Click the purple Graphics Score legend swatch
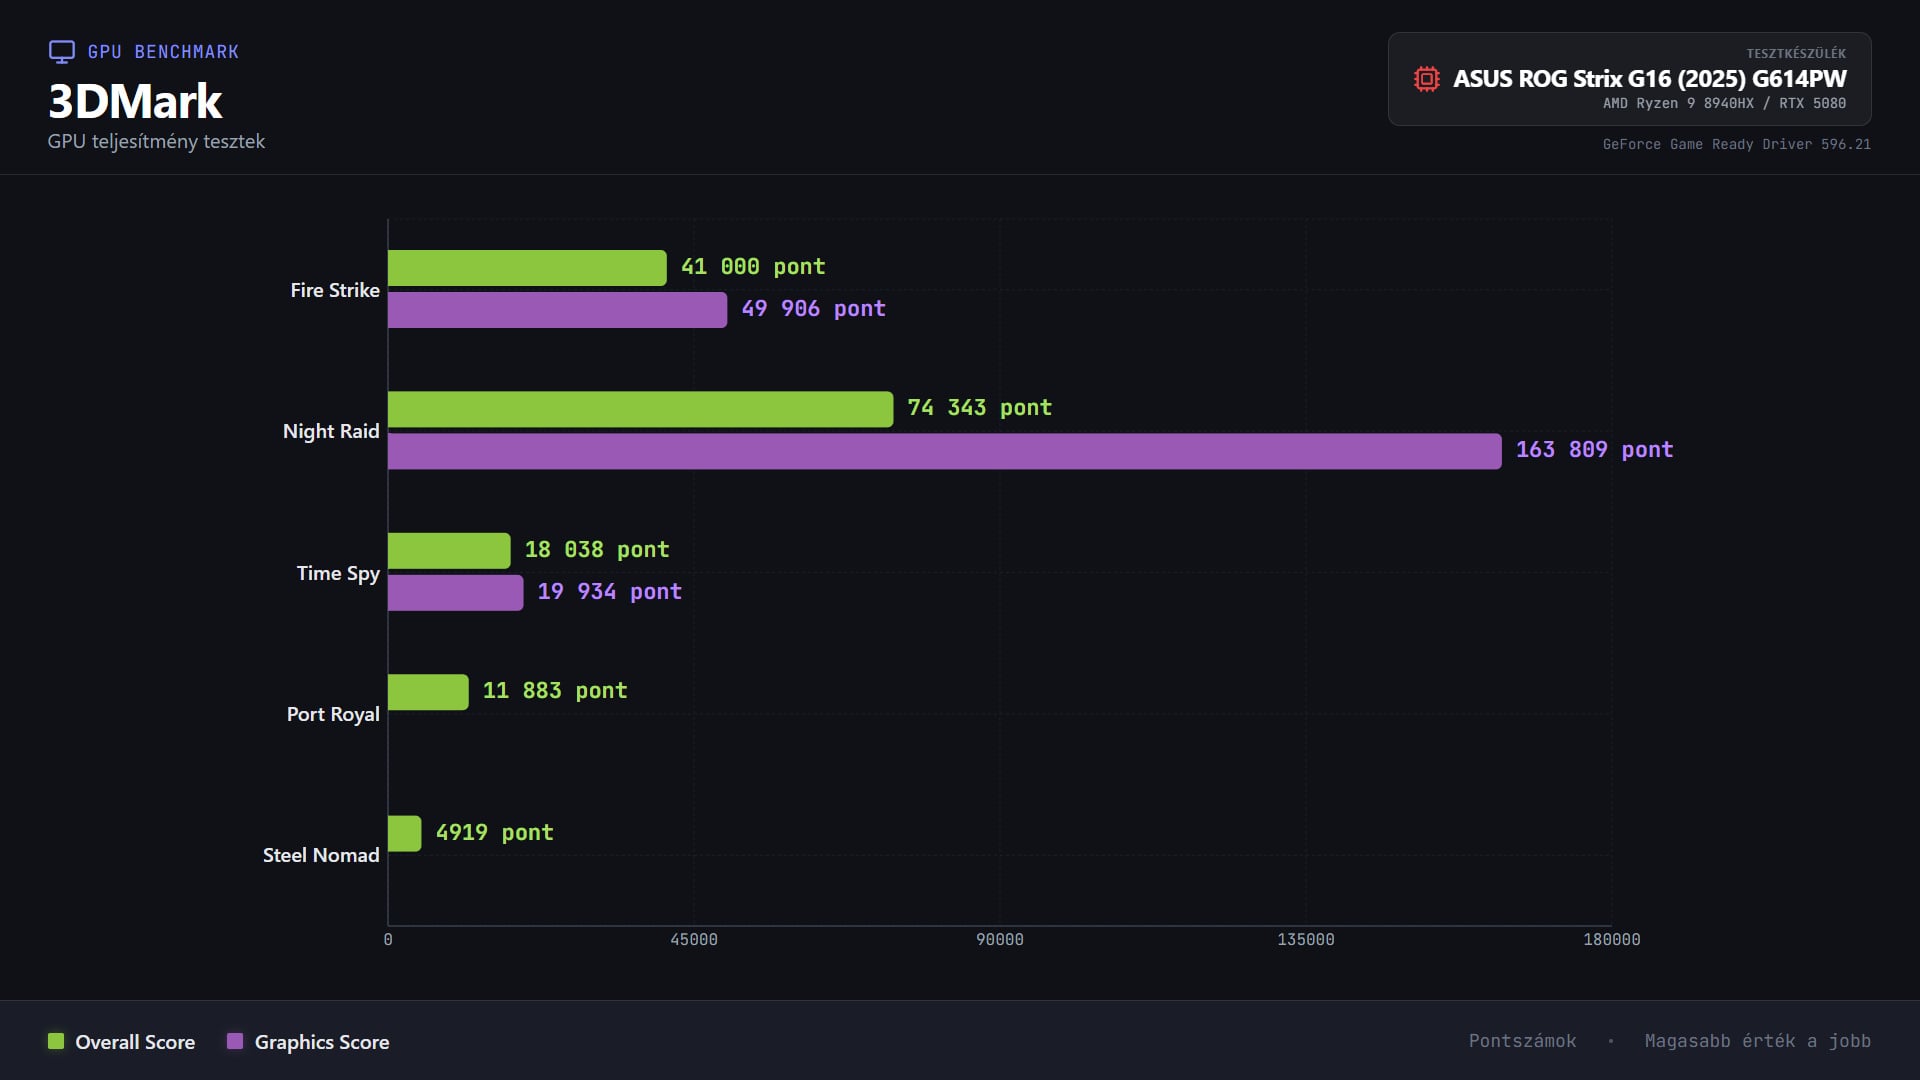 tap(235, 1041)
